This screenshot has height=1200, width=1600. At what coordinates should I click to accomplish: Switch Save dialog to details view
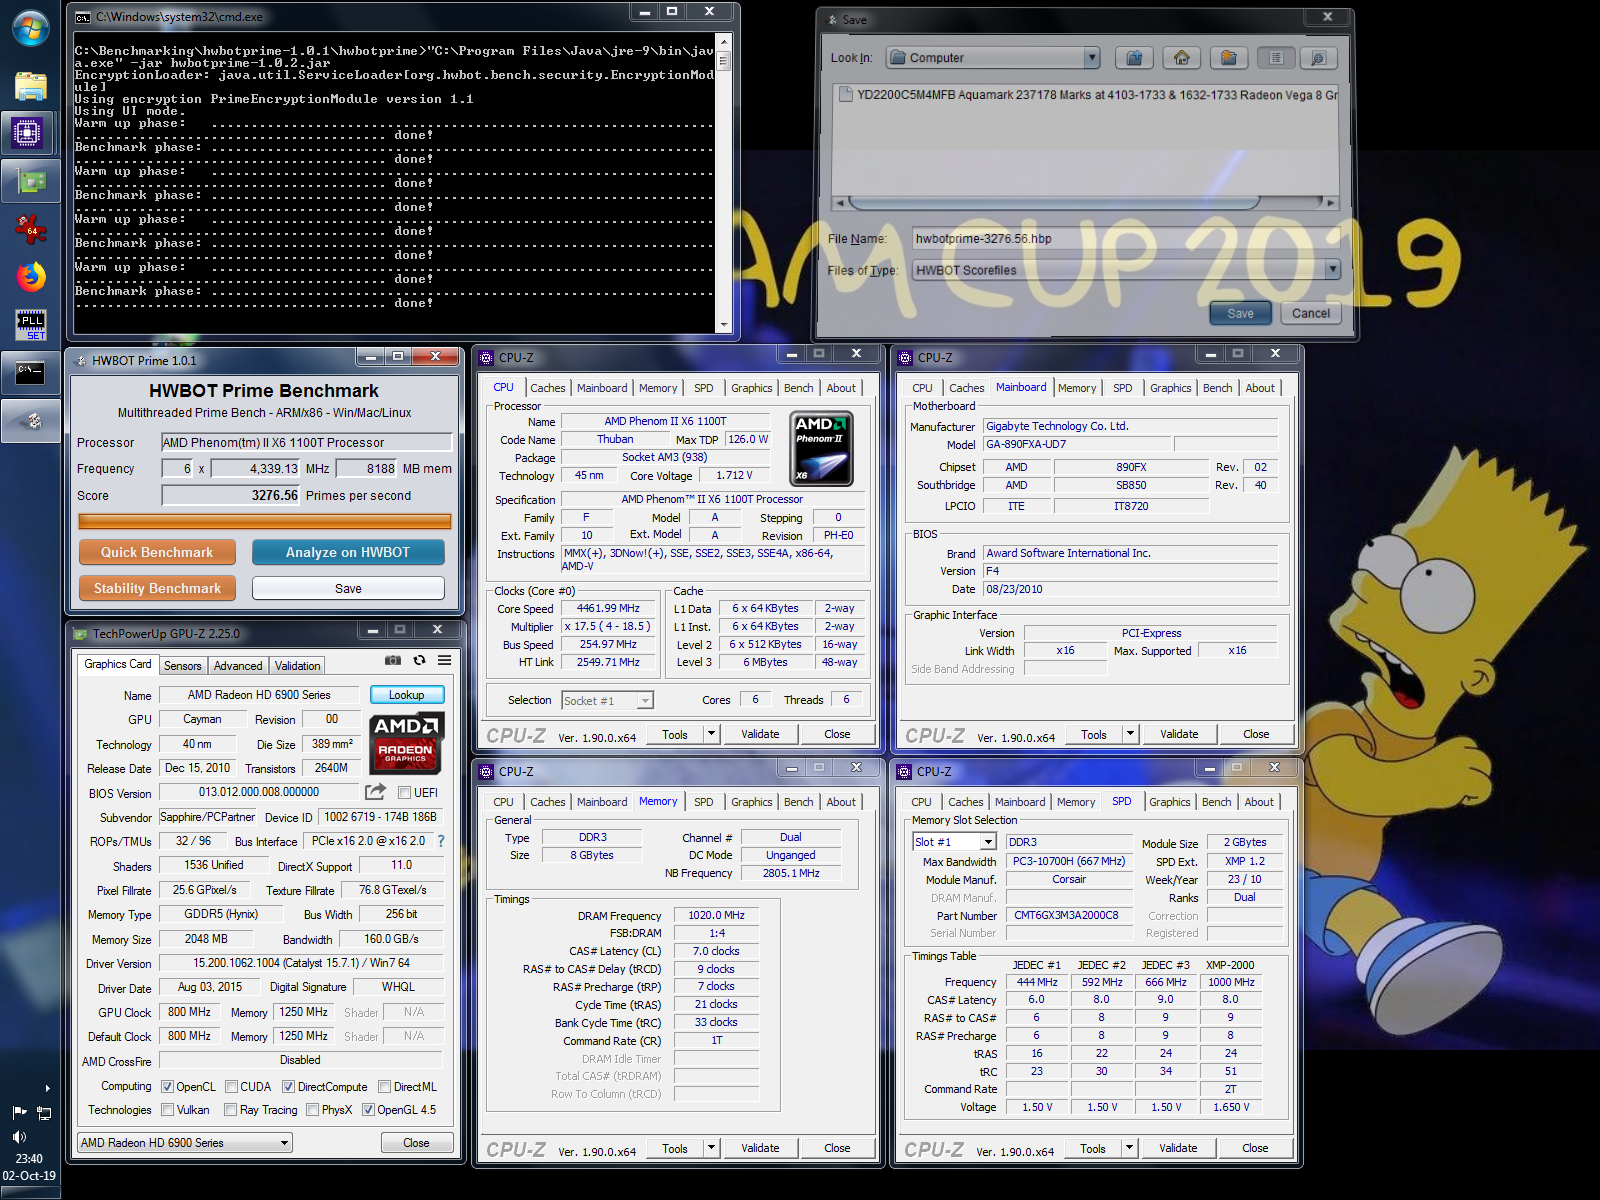(1318, 58)
